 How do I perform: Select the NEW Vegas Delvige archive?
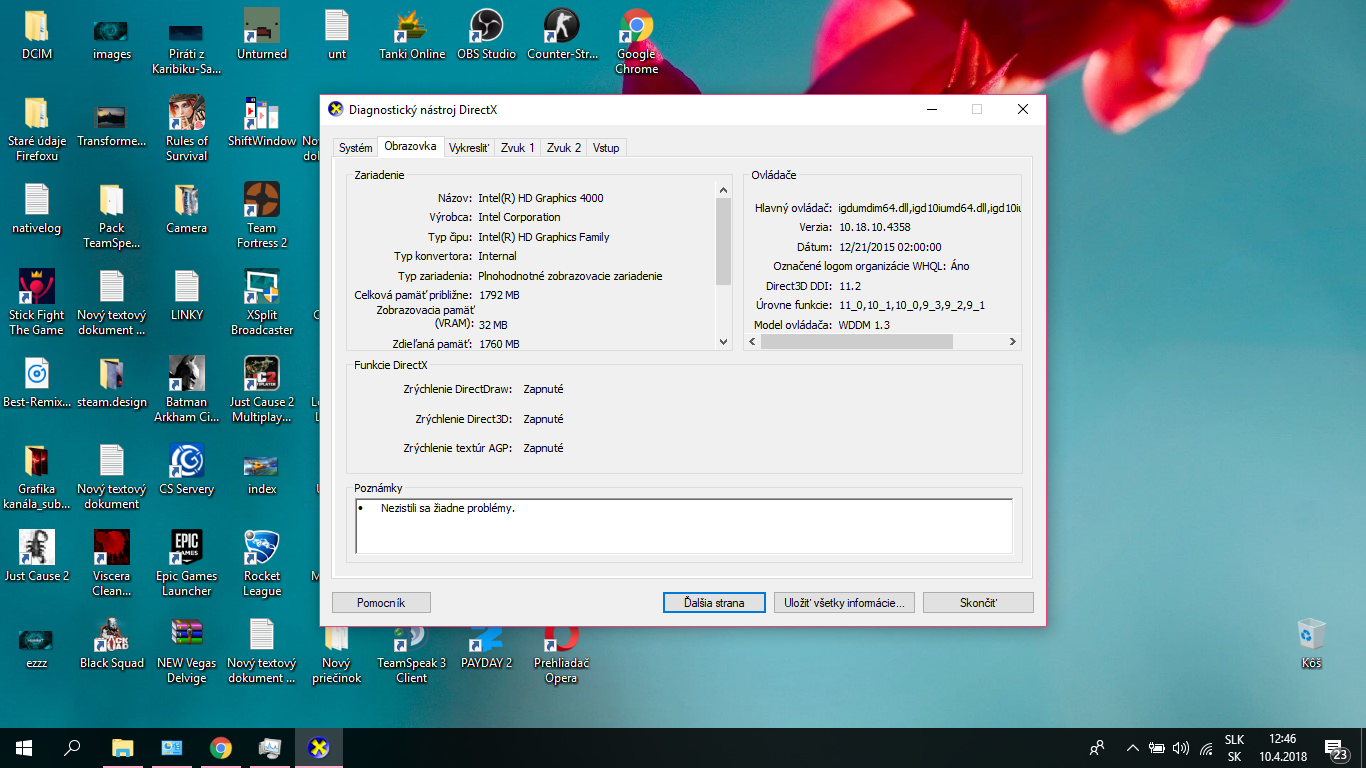(x=187, y=650)
